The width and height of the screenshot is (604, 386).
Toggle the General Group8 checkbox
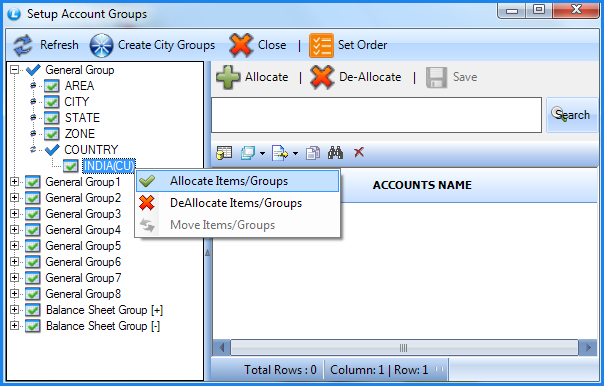pos(33,294)
